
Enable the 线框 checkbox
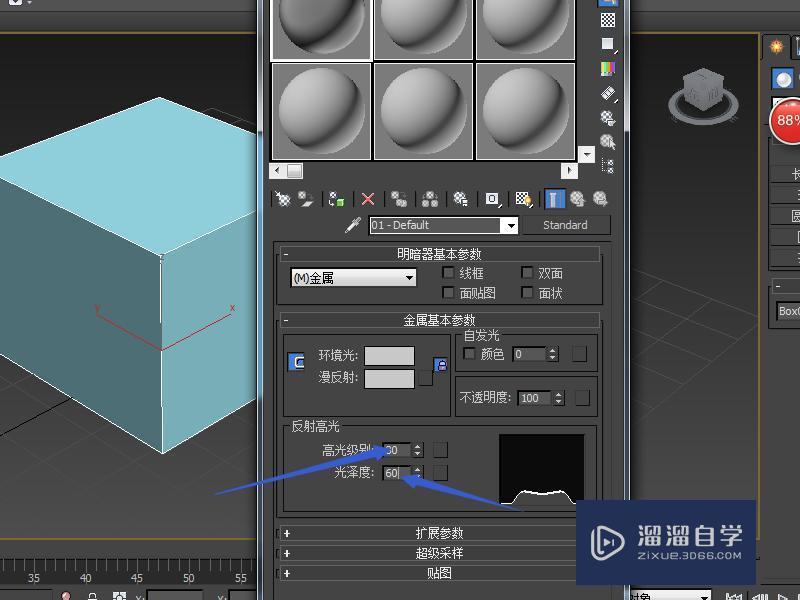pos(448,273)
